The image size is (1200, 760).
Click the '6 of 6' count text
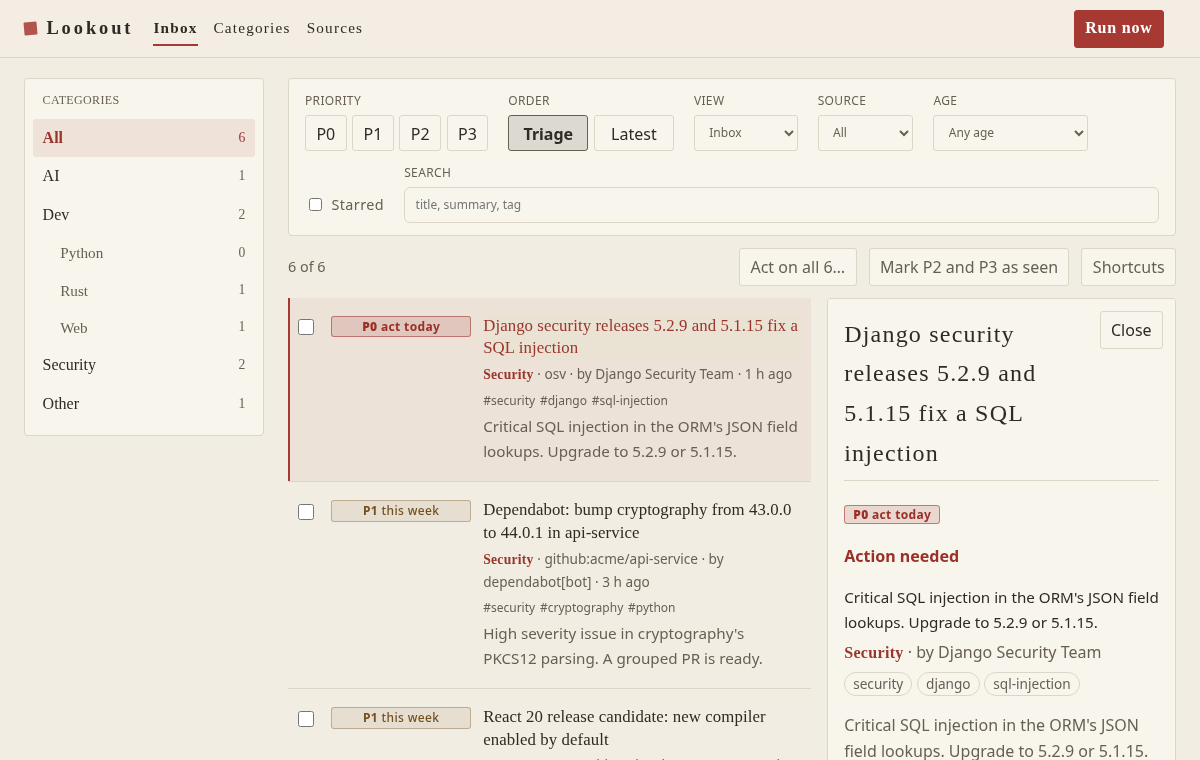pyautogui.click(x=307, y=267)
